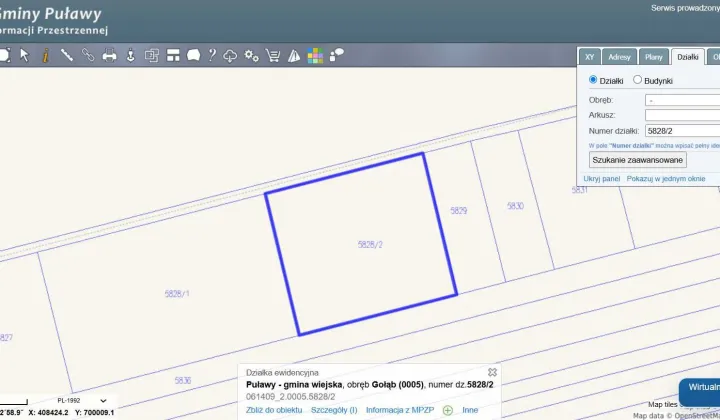Click the polygon shape tool icon
The width and height of the screenshot is (720, 420).
[193, 56]
